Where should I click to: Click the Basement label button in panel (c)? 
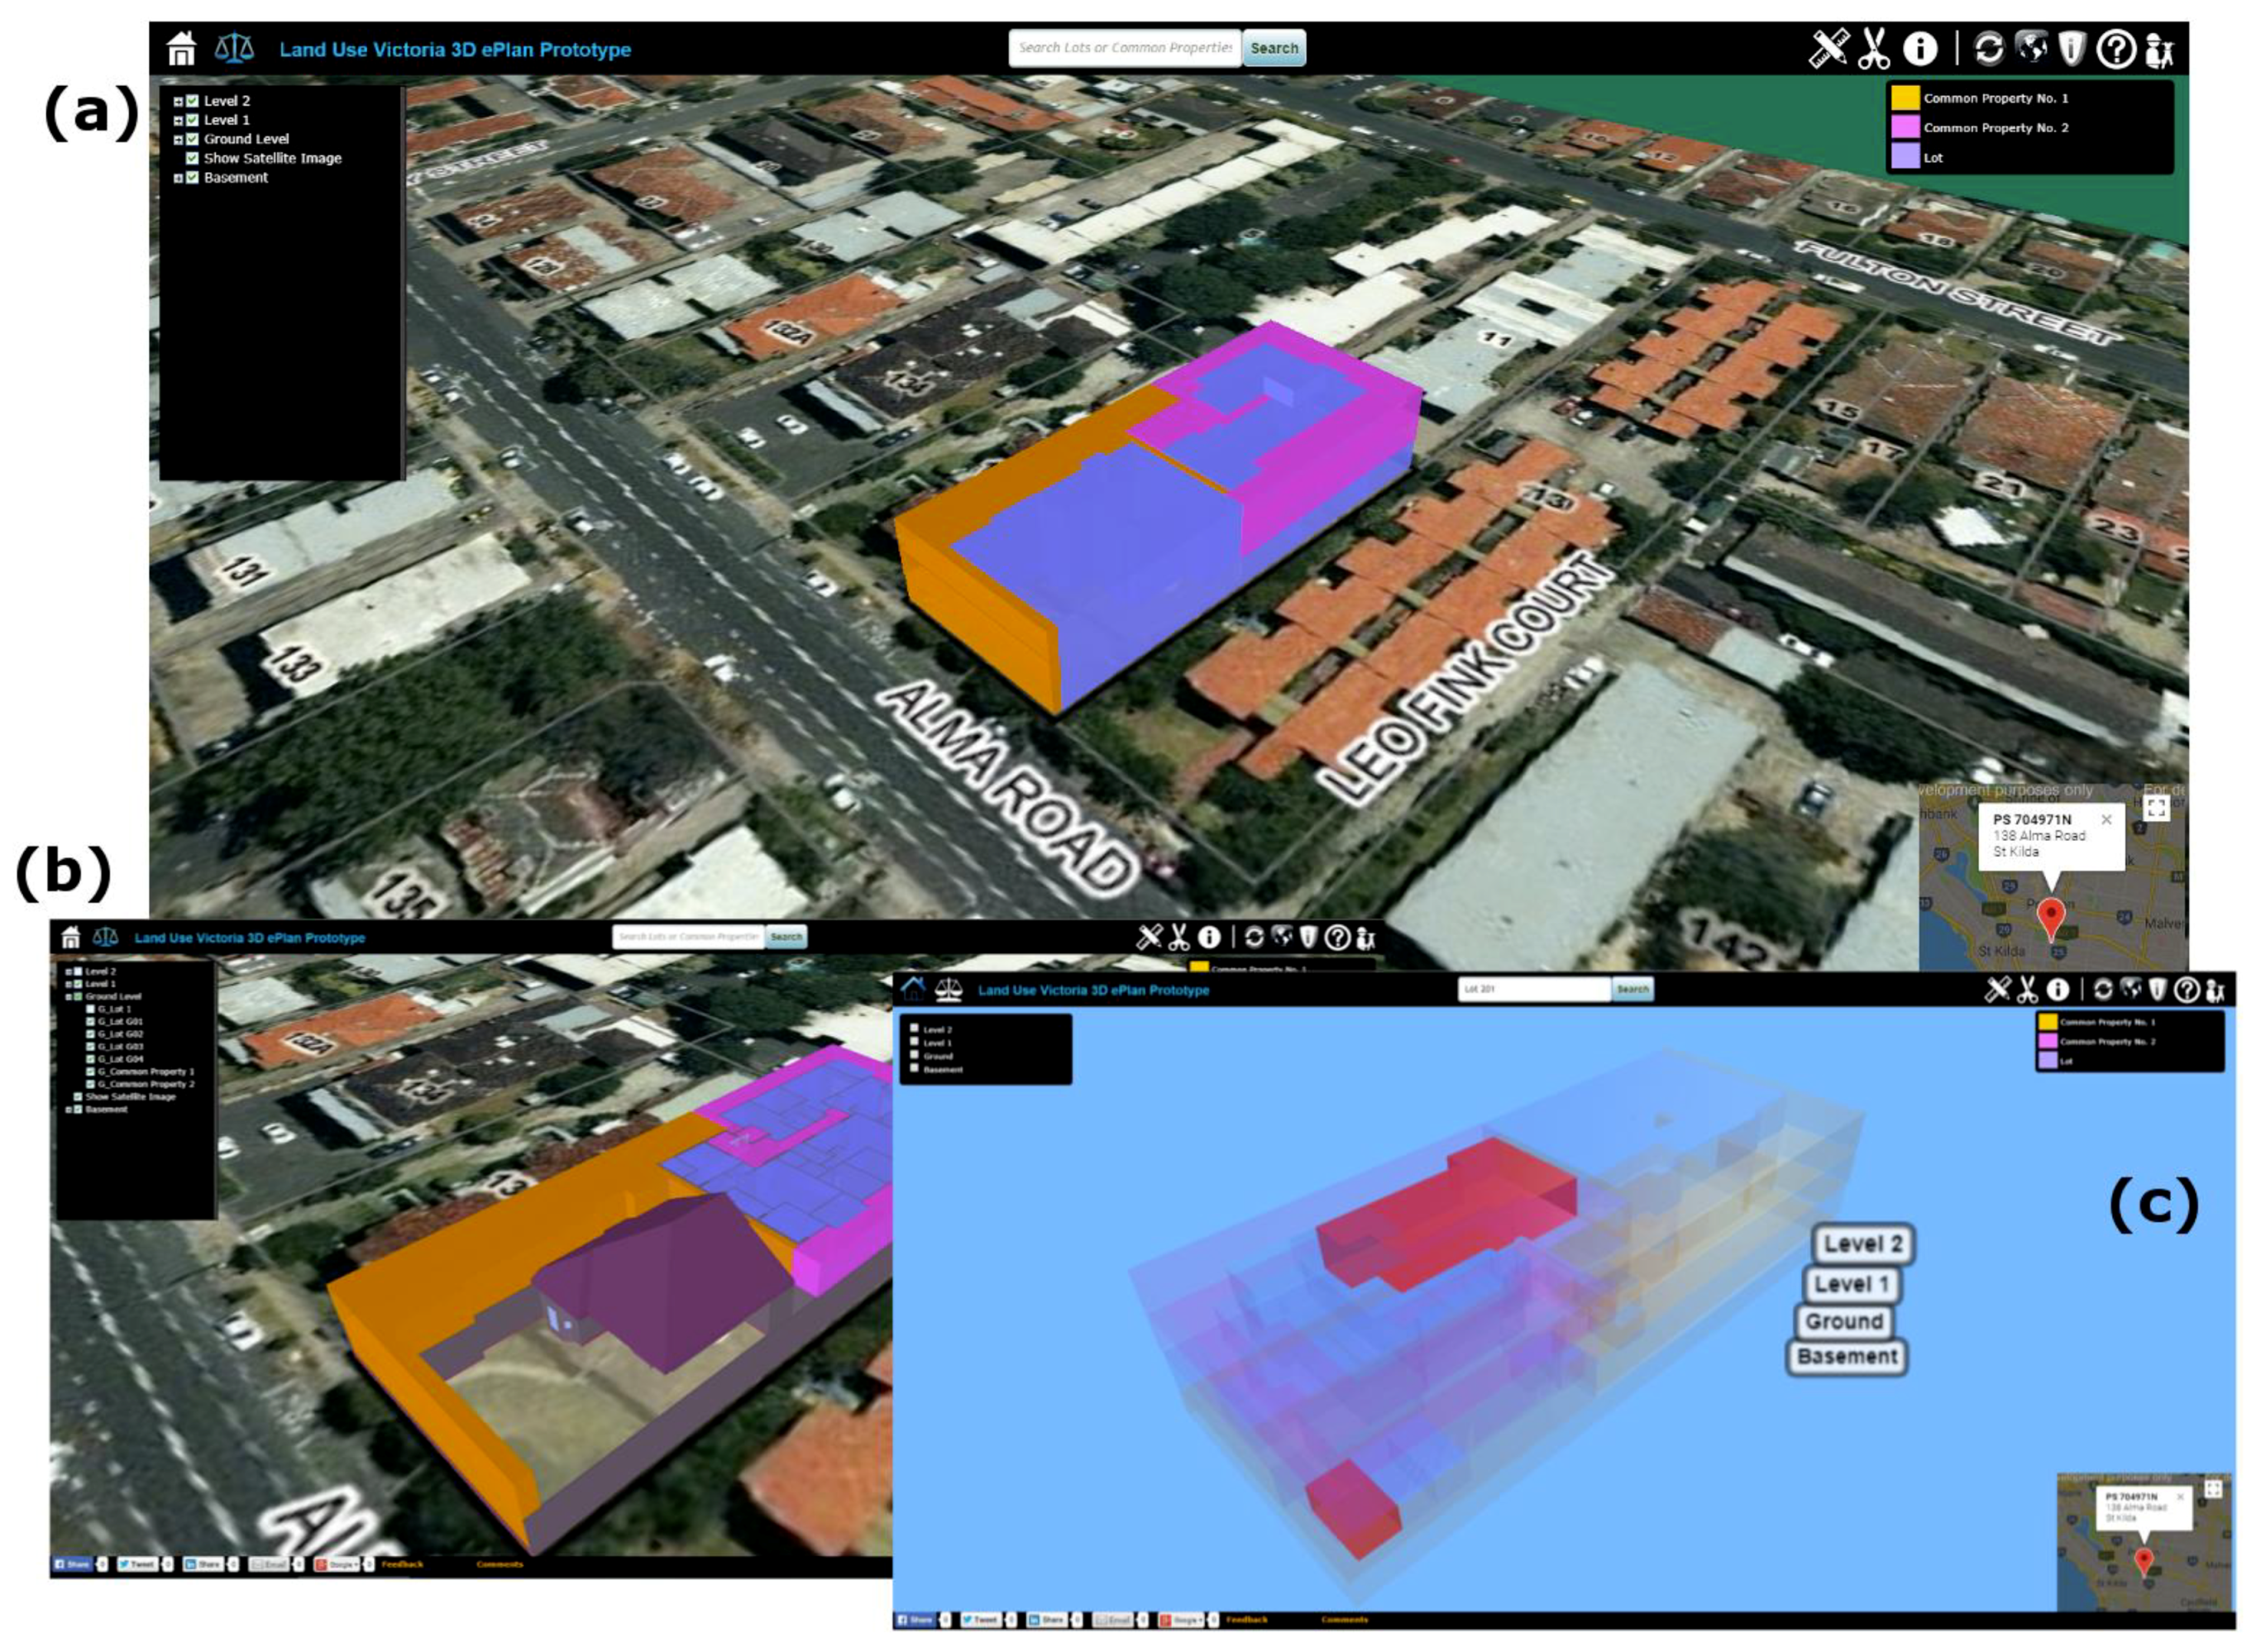pyautogui.click(x=1846, y=1357)
